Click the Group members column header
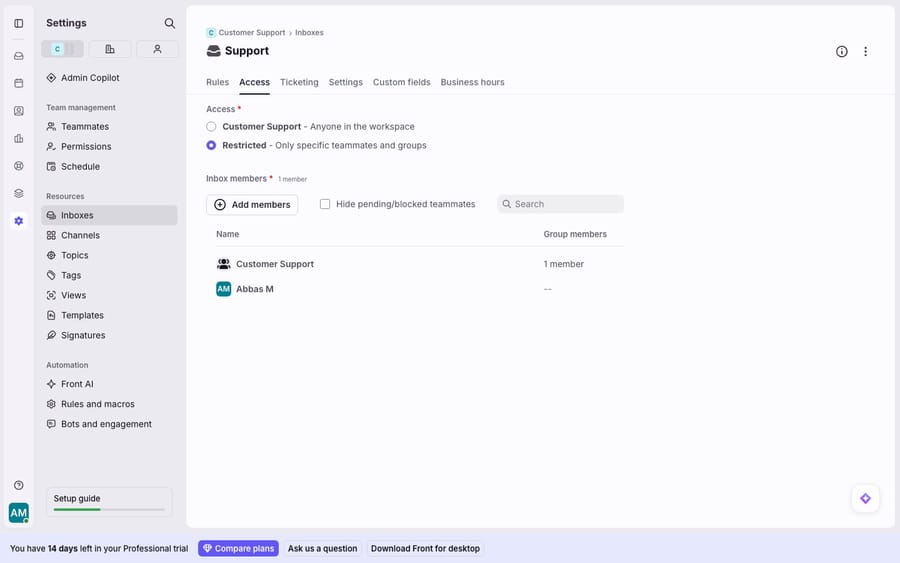Screen dimensions: 900x563 (x=575, y=234)
